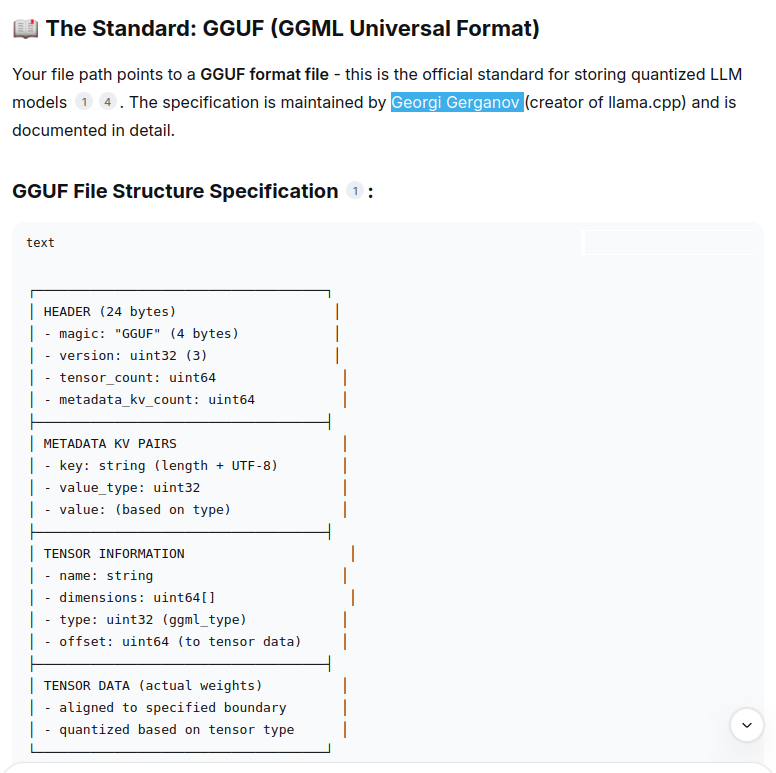Click the "HEADER (24 bytes)" code line
776x773 pixels.
(x=110, y=312)
